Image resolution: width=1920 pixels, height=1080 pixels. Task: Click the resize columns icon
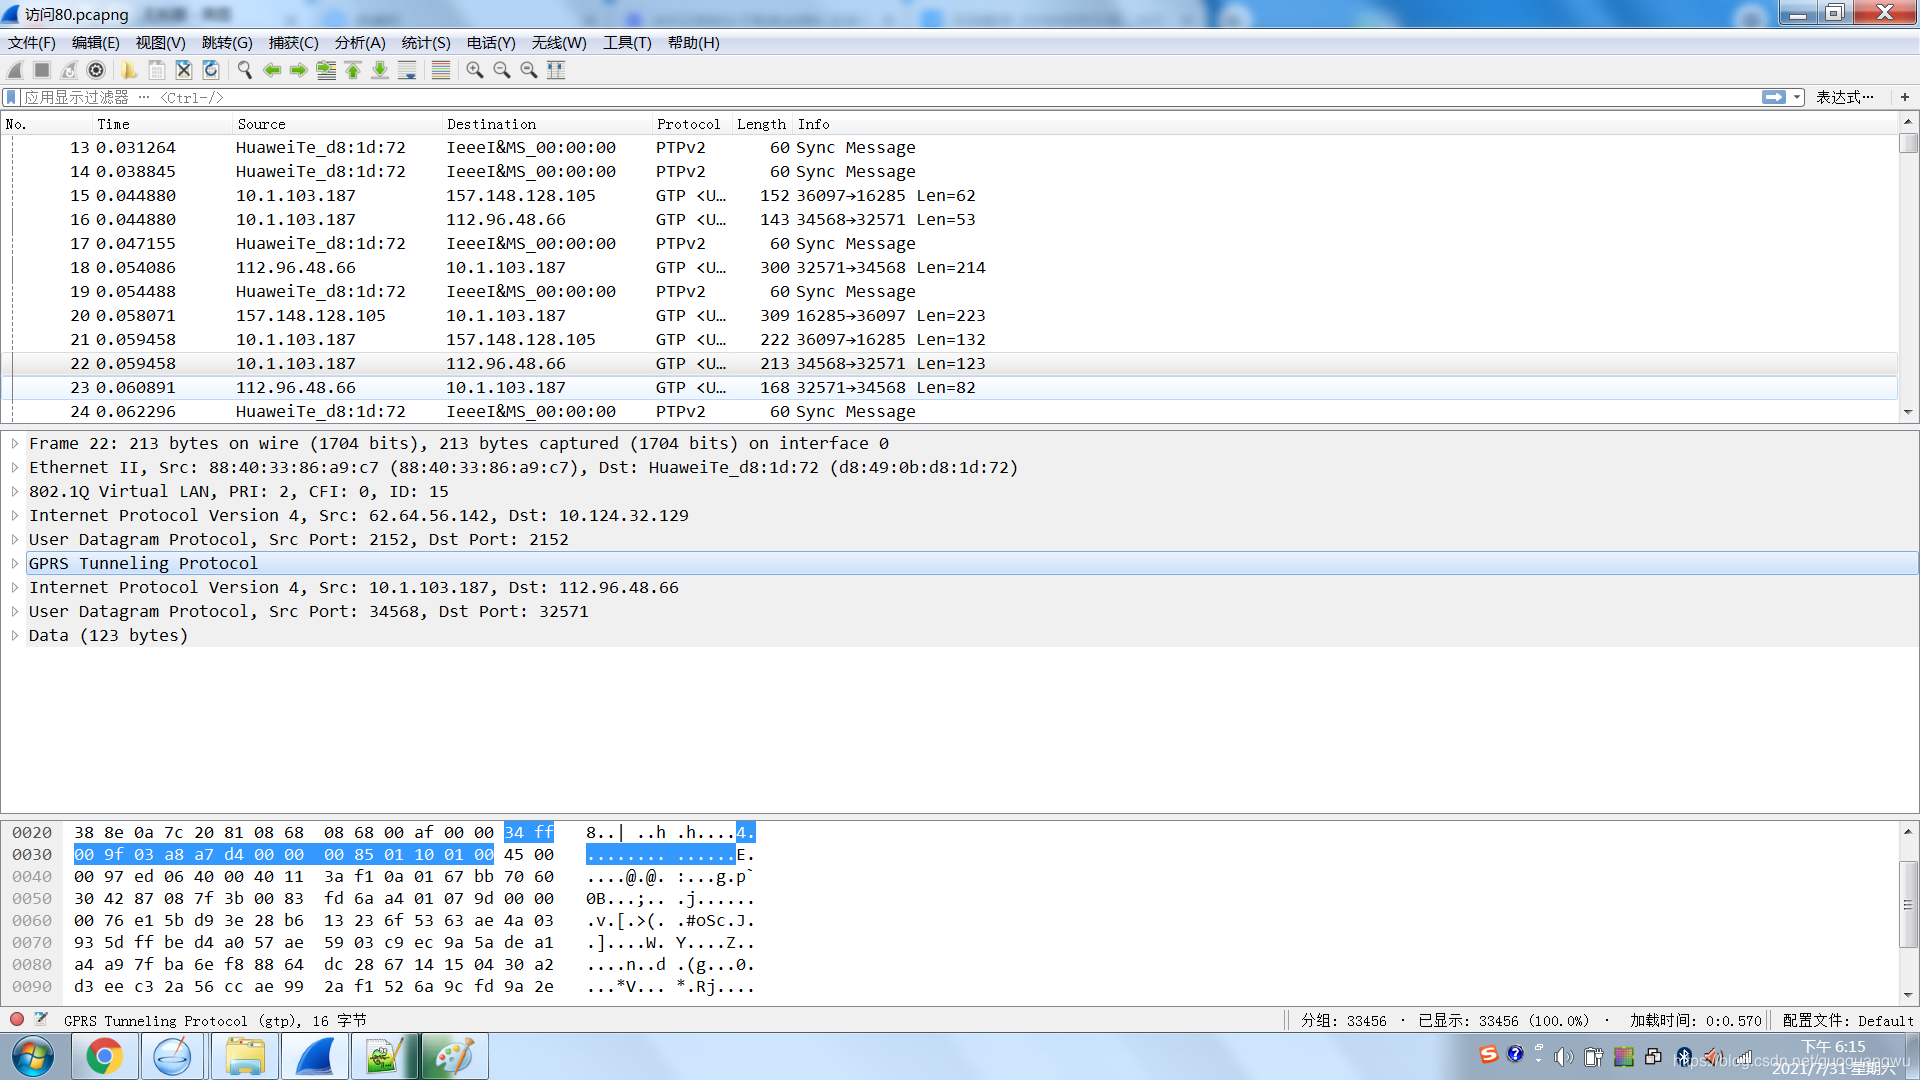pos(556,70)
